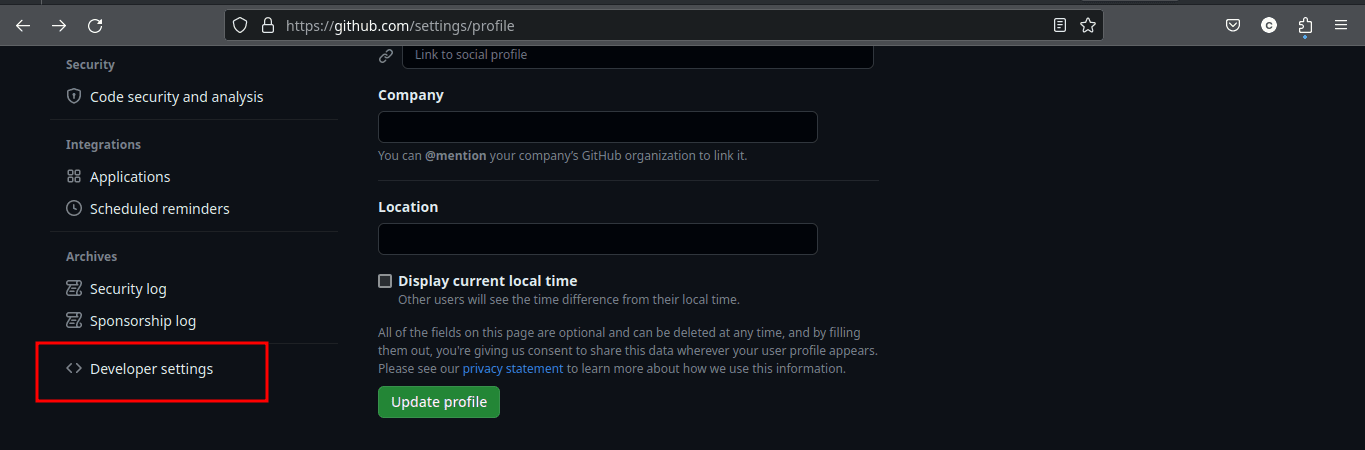This screenshot has width=1365, height=450.
Task: Follow the privacy statement link
Action: pos(513,369)
